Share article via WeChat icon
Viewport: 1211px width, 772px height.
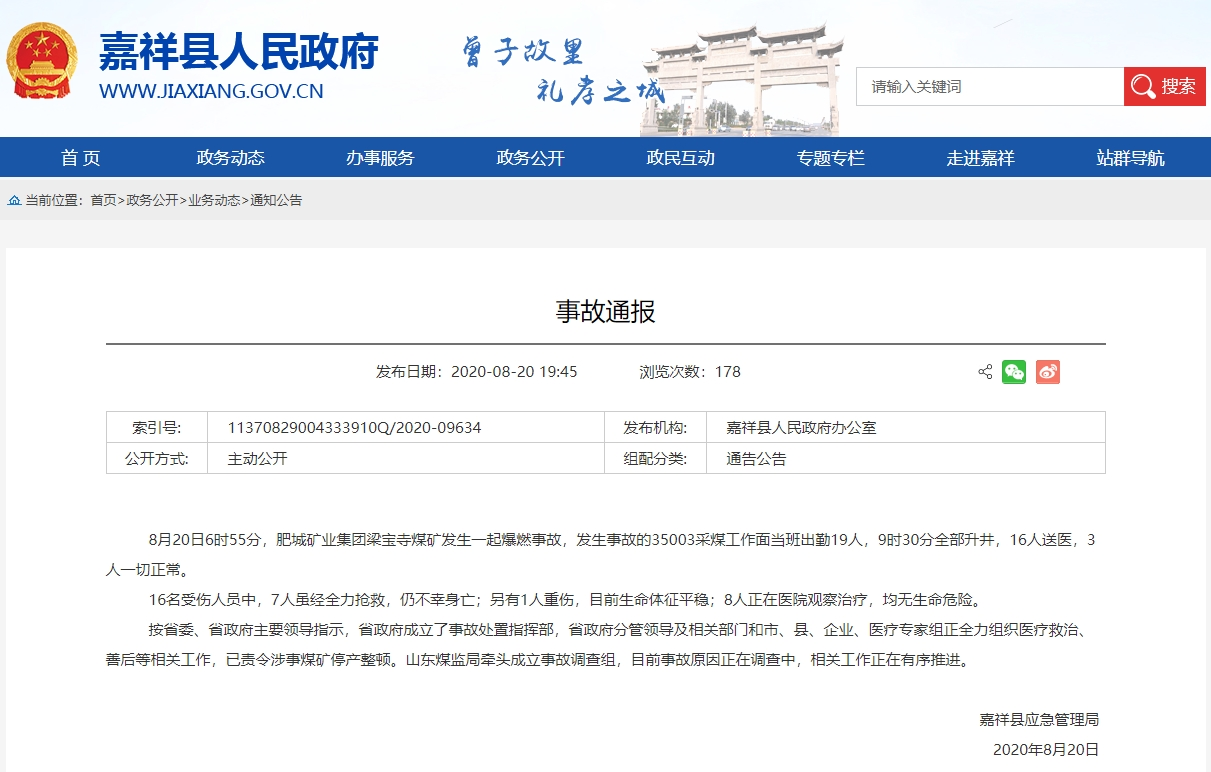click(1014, 372)
